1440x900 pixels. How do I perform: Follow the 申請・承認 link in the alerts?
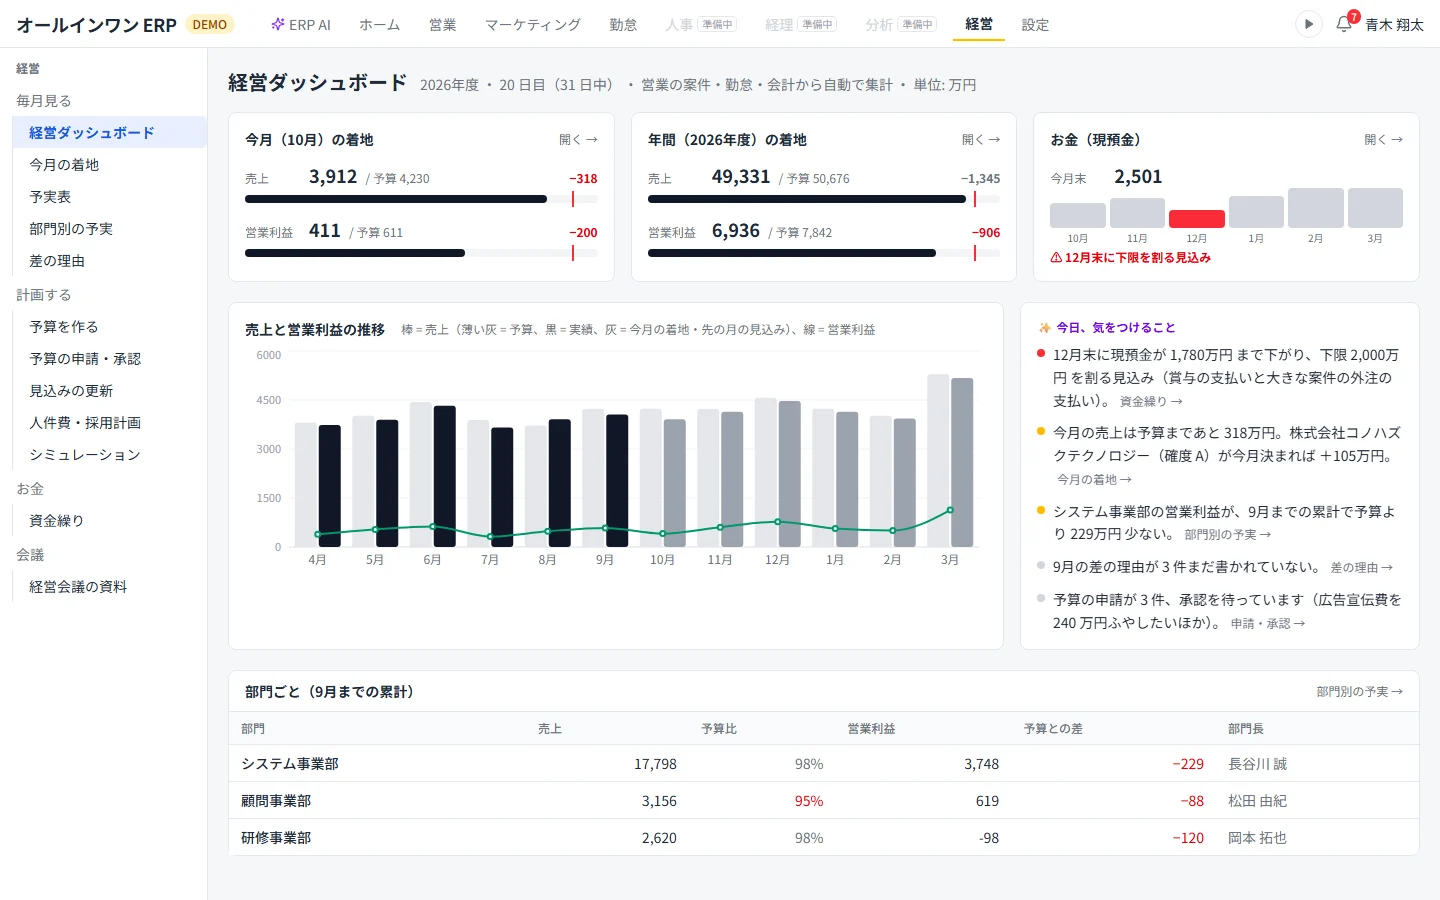point(1268,624)
